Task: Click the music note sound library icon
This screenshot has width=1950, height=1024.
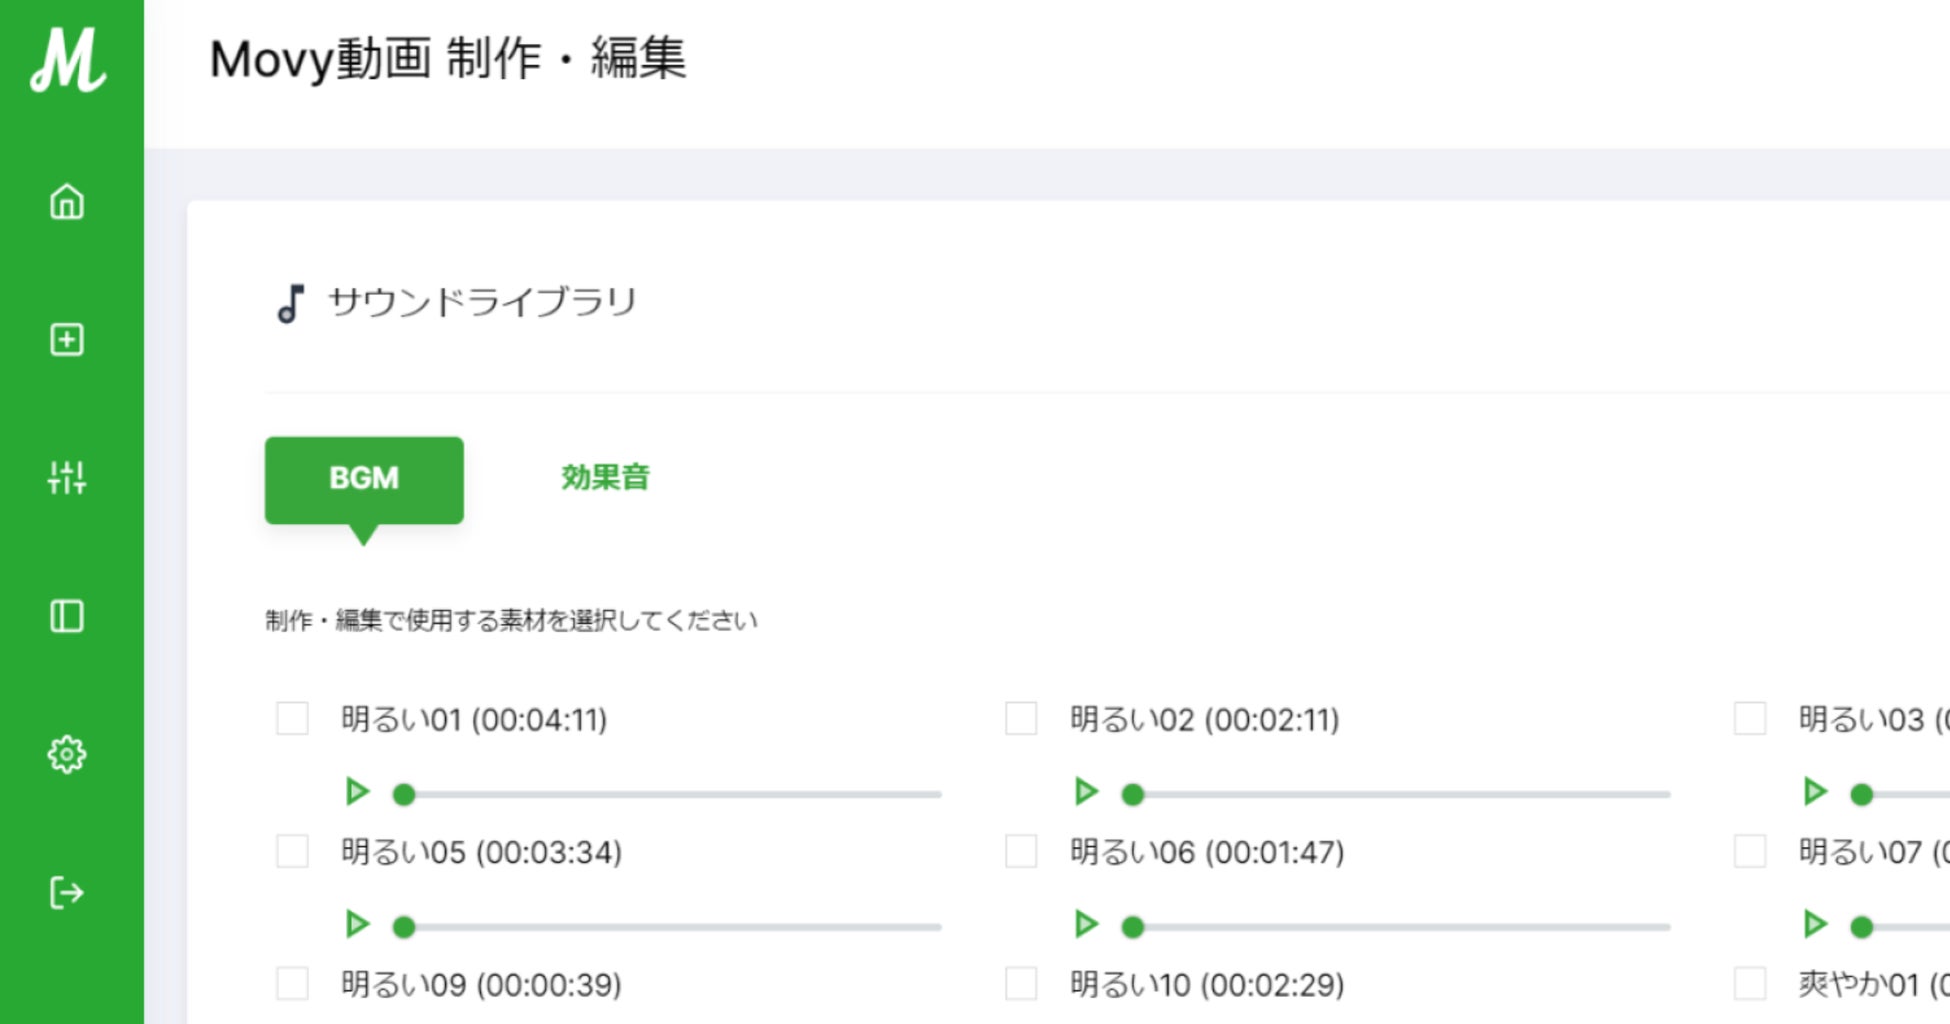Action: tap(290, 303)
